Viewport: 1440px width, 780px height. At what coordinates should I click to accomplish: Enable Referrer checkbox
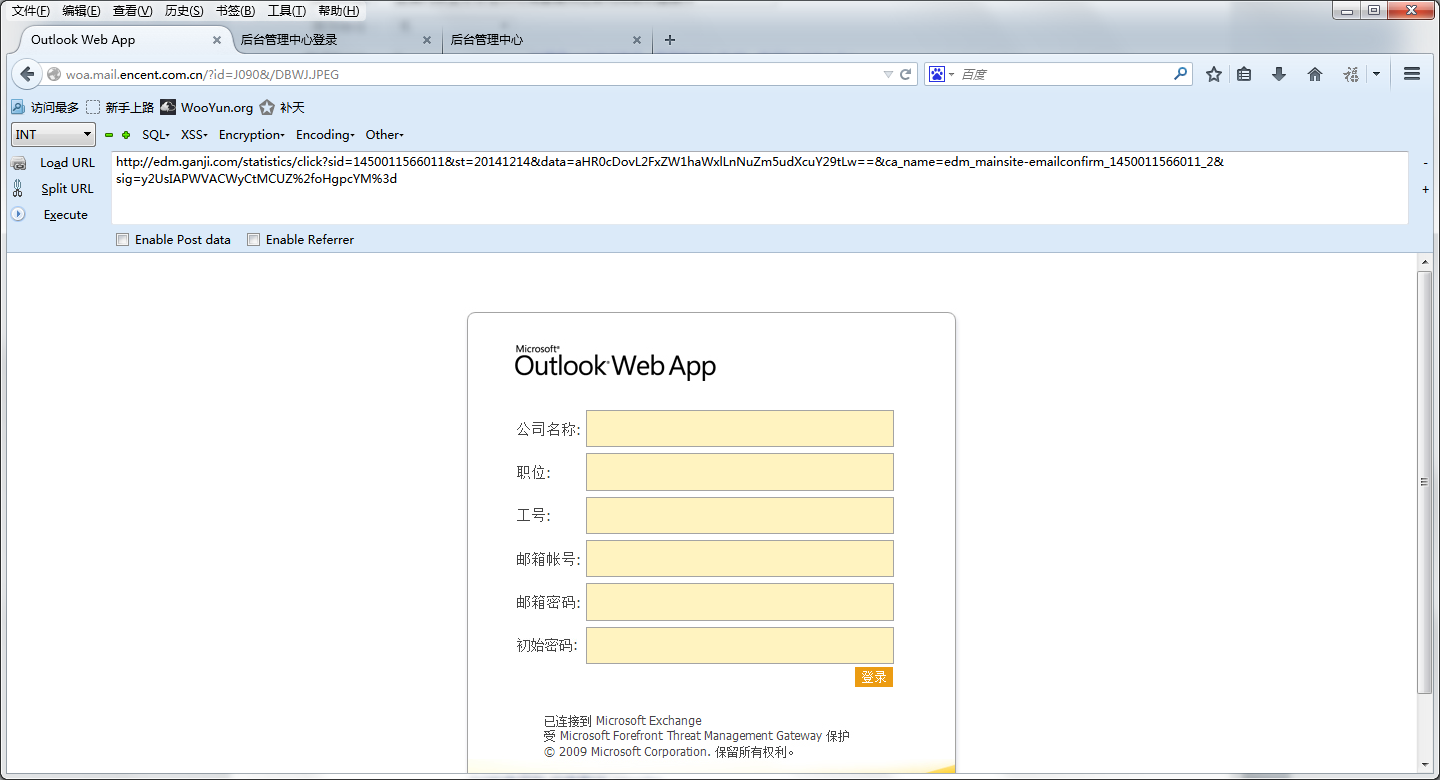[x=254, y=240]
